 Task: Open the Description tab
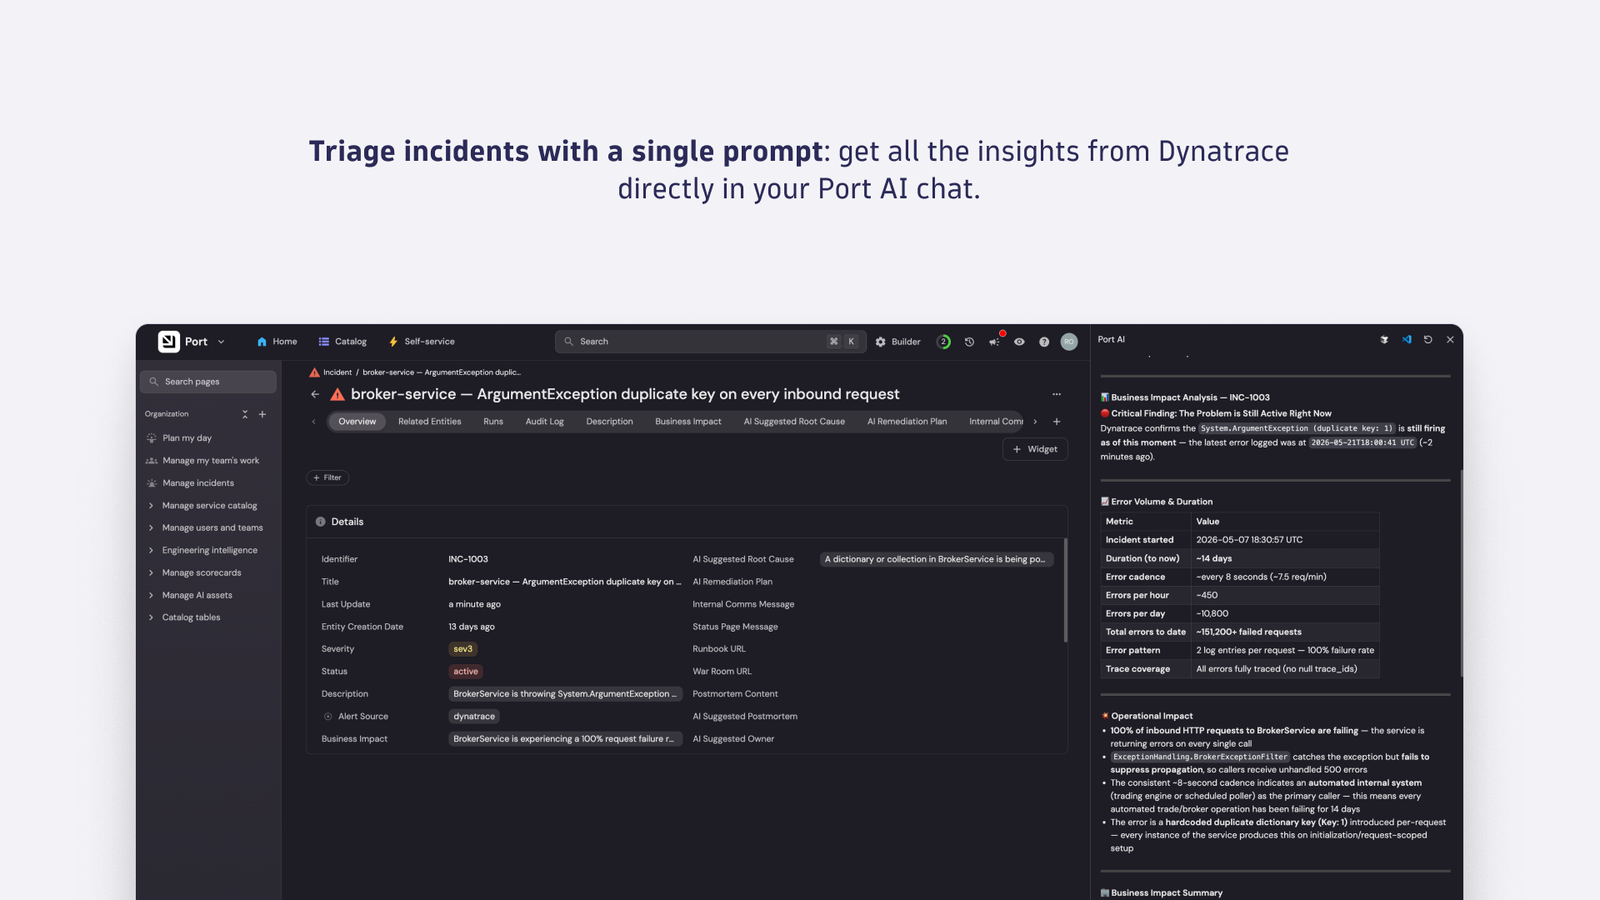[609, 422]
